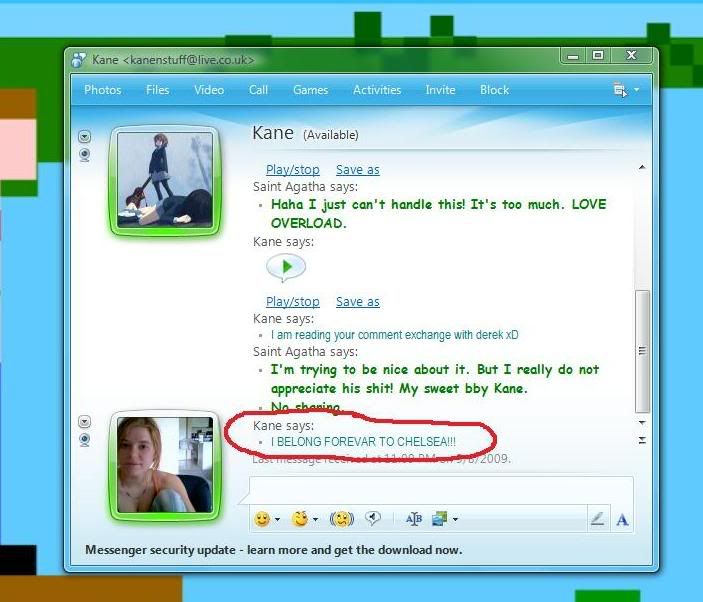Click the webcam icon beside Kane's picture
This screenshot has width=703, height=602.
(x=84, y=155)
